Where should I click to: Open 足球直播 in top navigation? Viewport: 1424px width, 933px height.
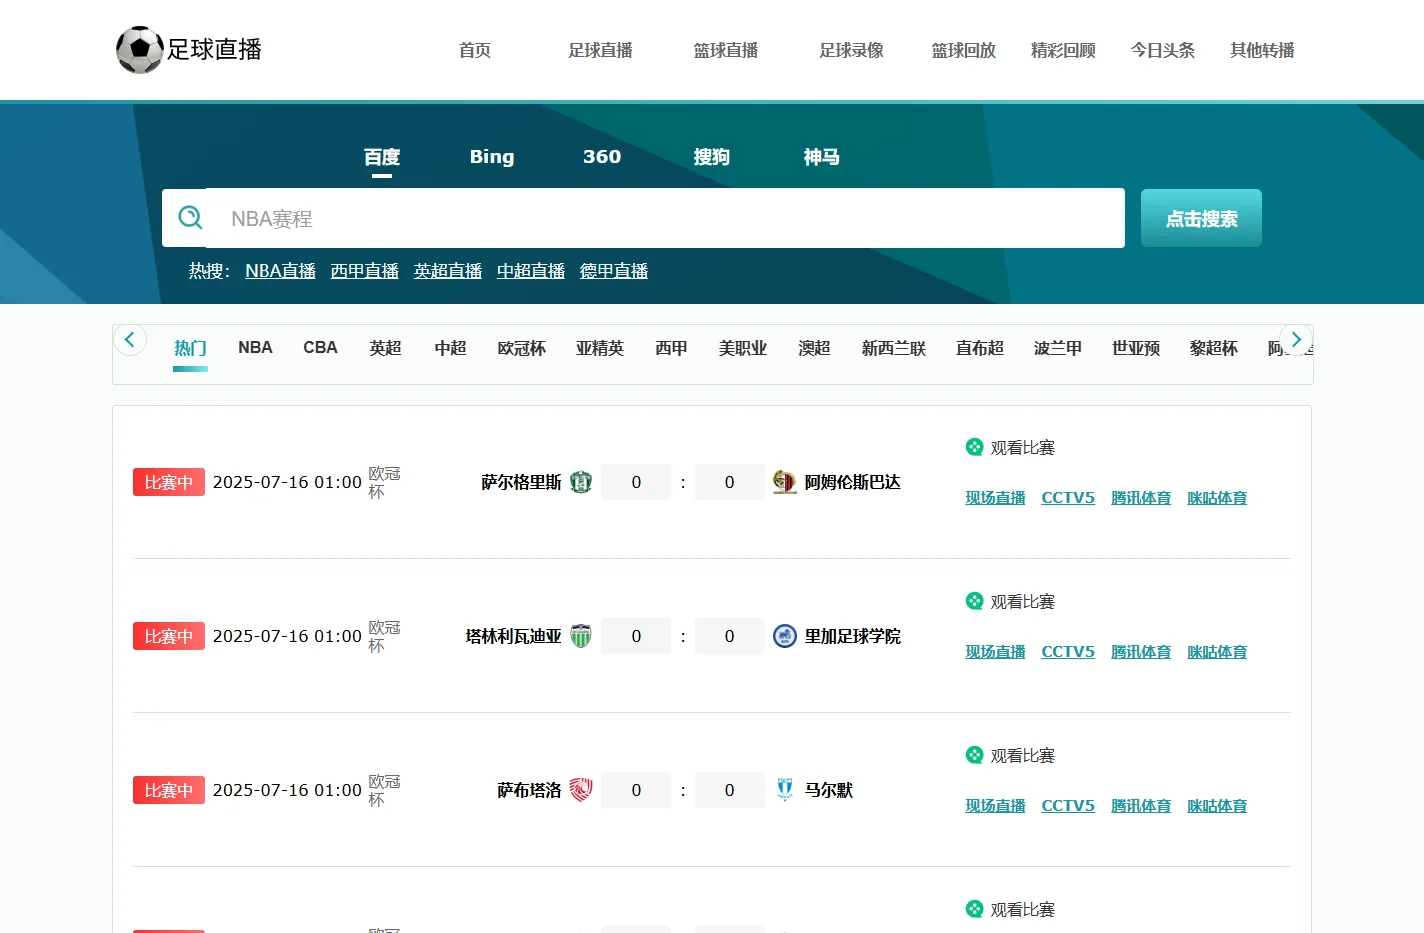(601, 50)
